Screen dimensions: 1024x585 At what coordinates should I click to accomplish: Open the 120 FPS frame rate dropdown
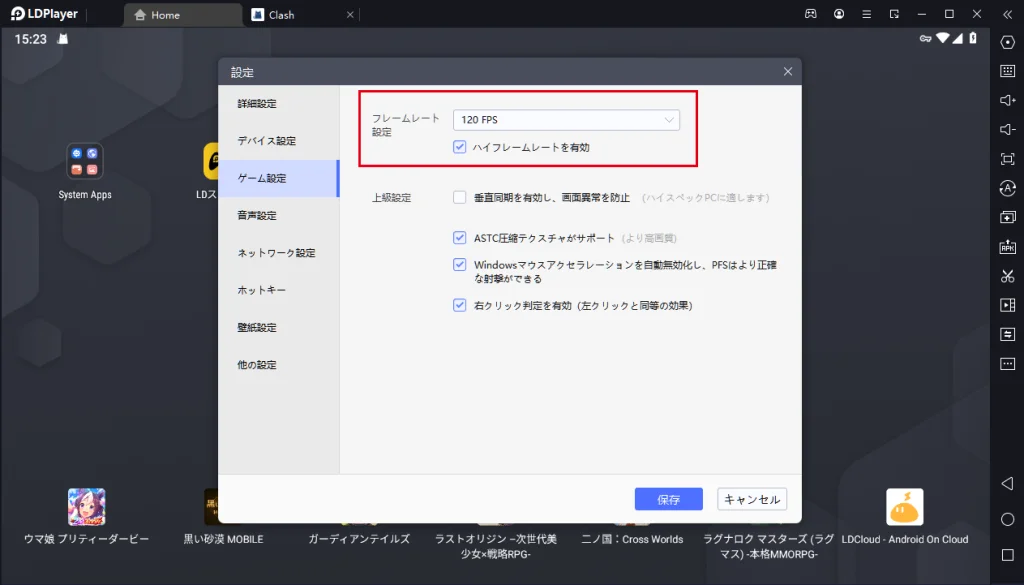click(x=566, y=119)
